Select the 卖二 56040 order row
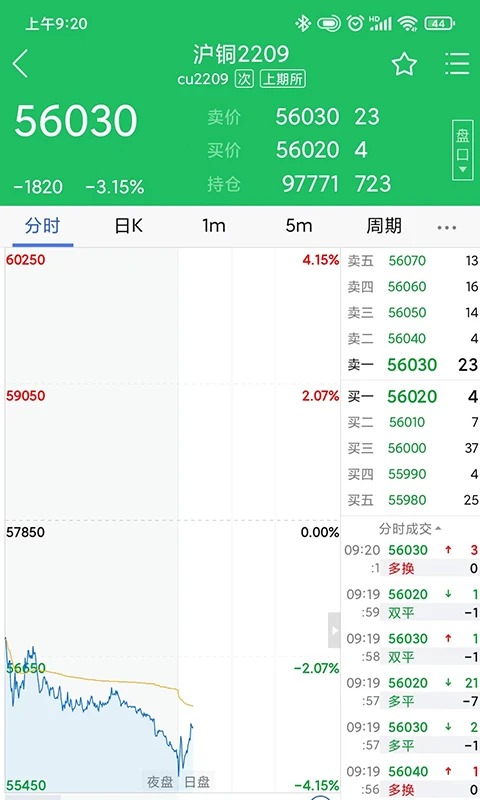480x800 pixels. point(412,339)
